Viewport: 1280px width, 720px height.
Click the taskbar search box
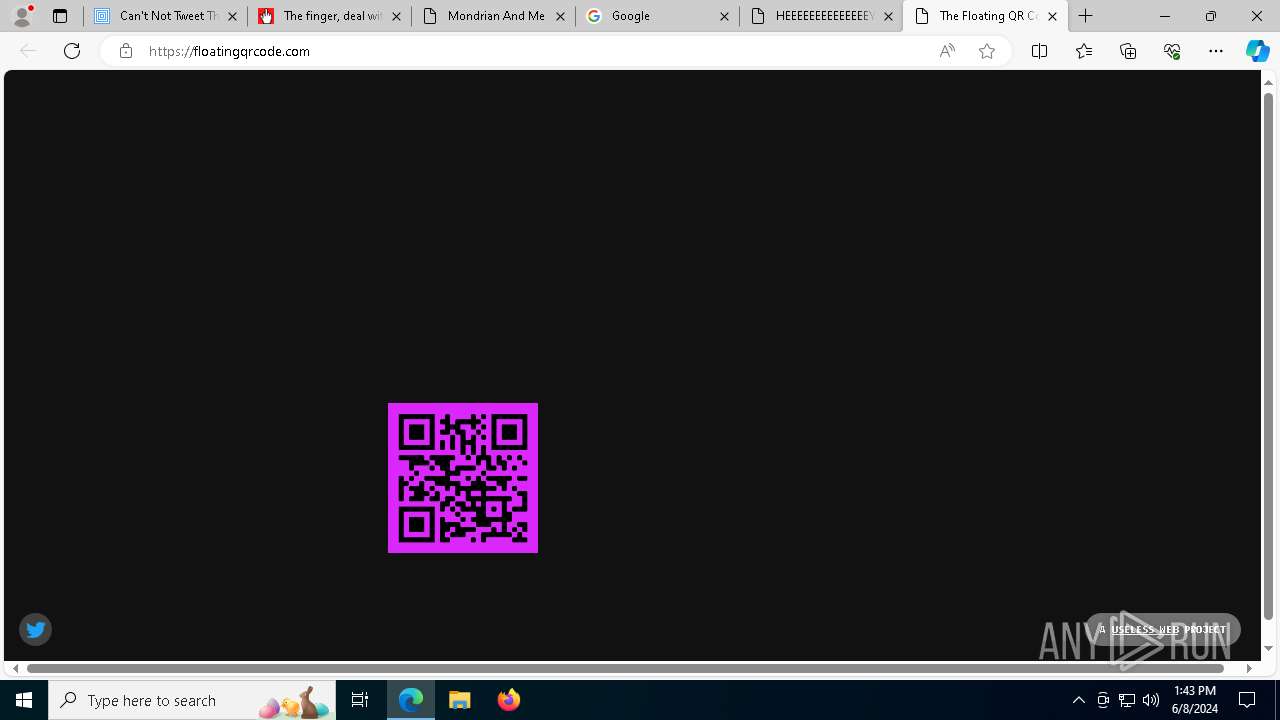point(192,700)
